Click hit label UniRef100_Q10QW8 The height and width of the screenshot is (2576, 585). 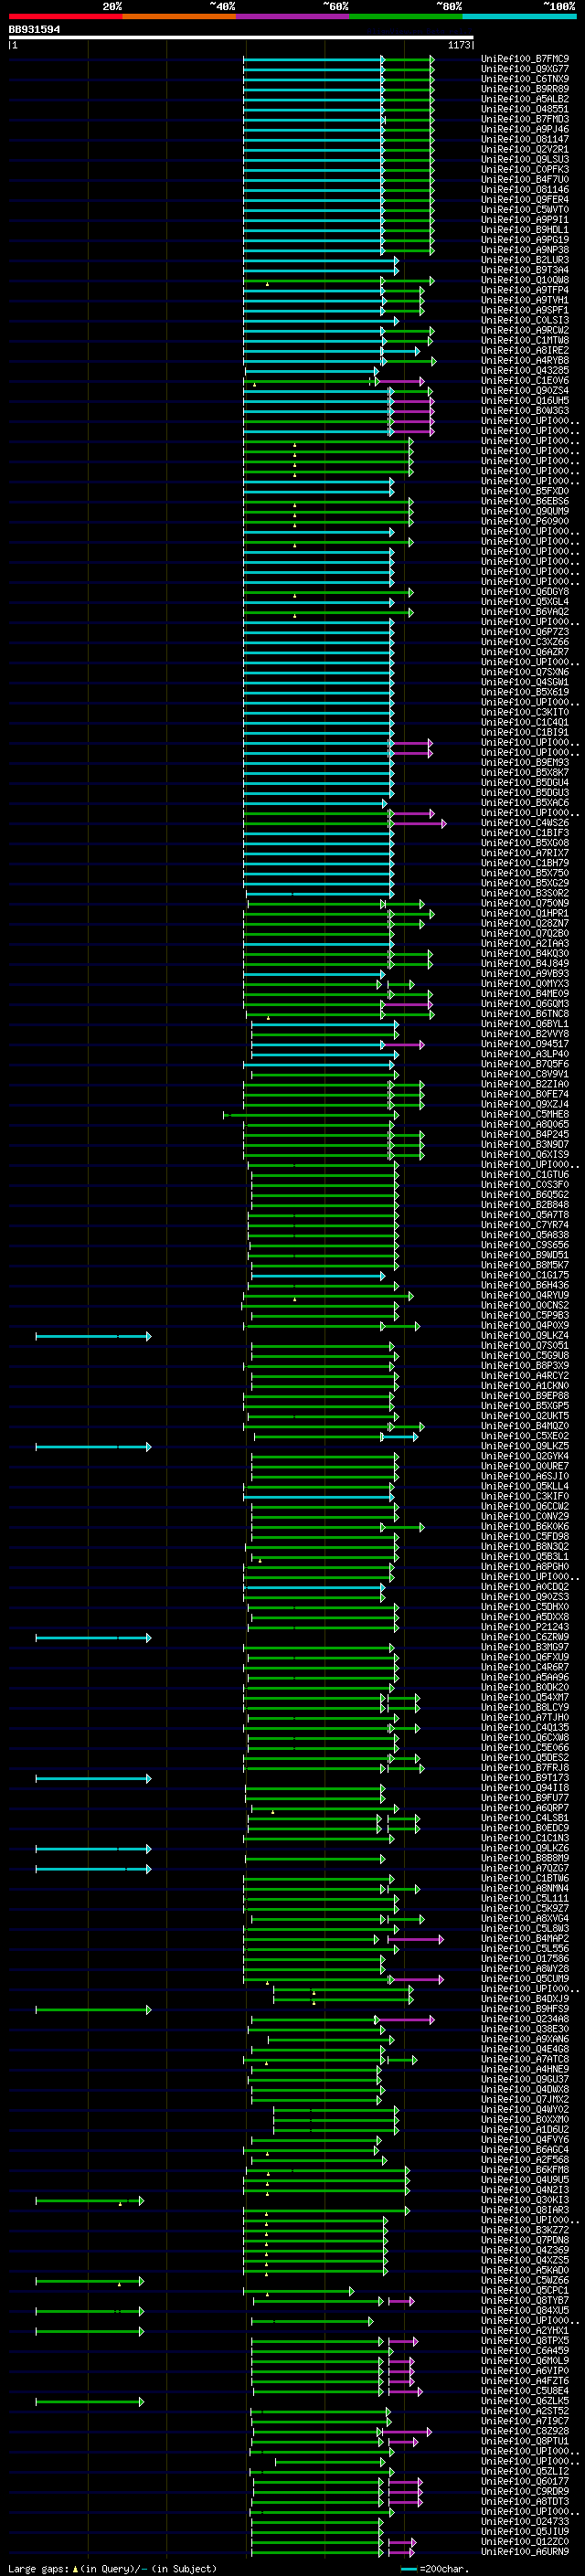525,280
